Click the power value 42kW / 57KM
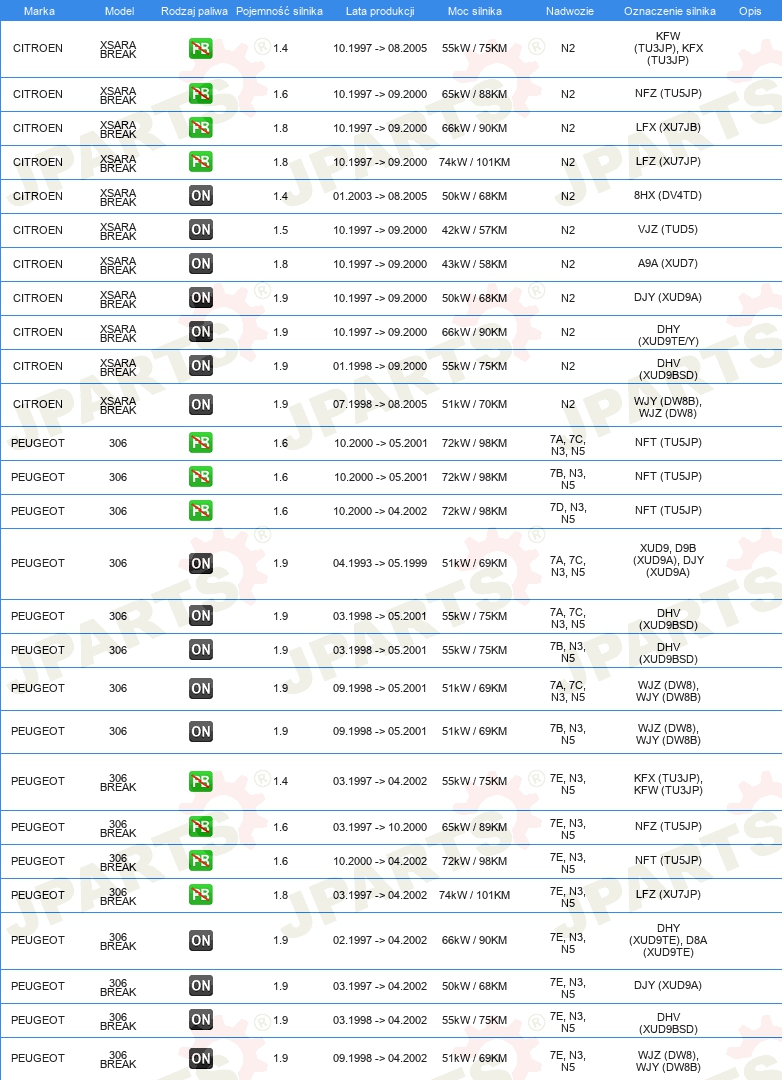The height and width of the screenshot is (1080, 782). click(474, 229)
